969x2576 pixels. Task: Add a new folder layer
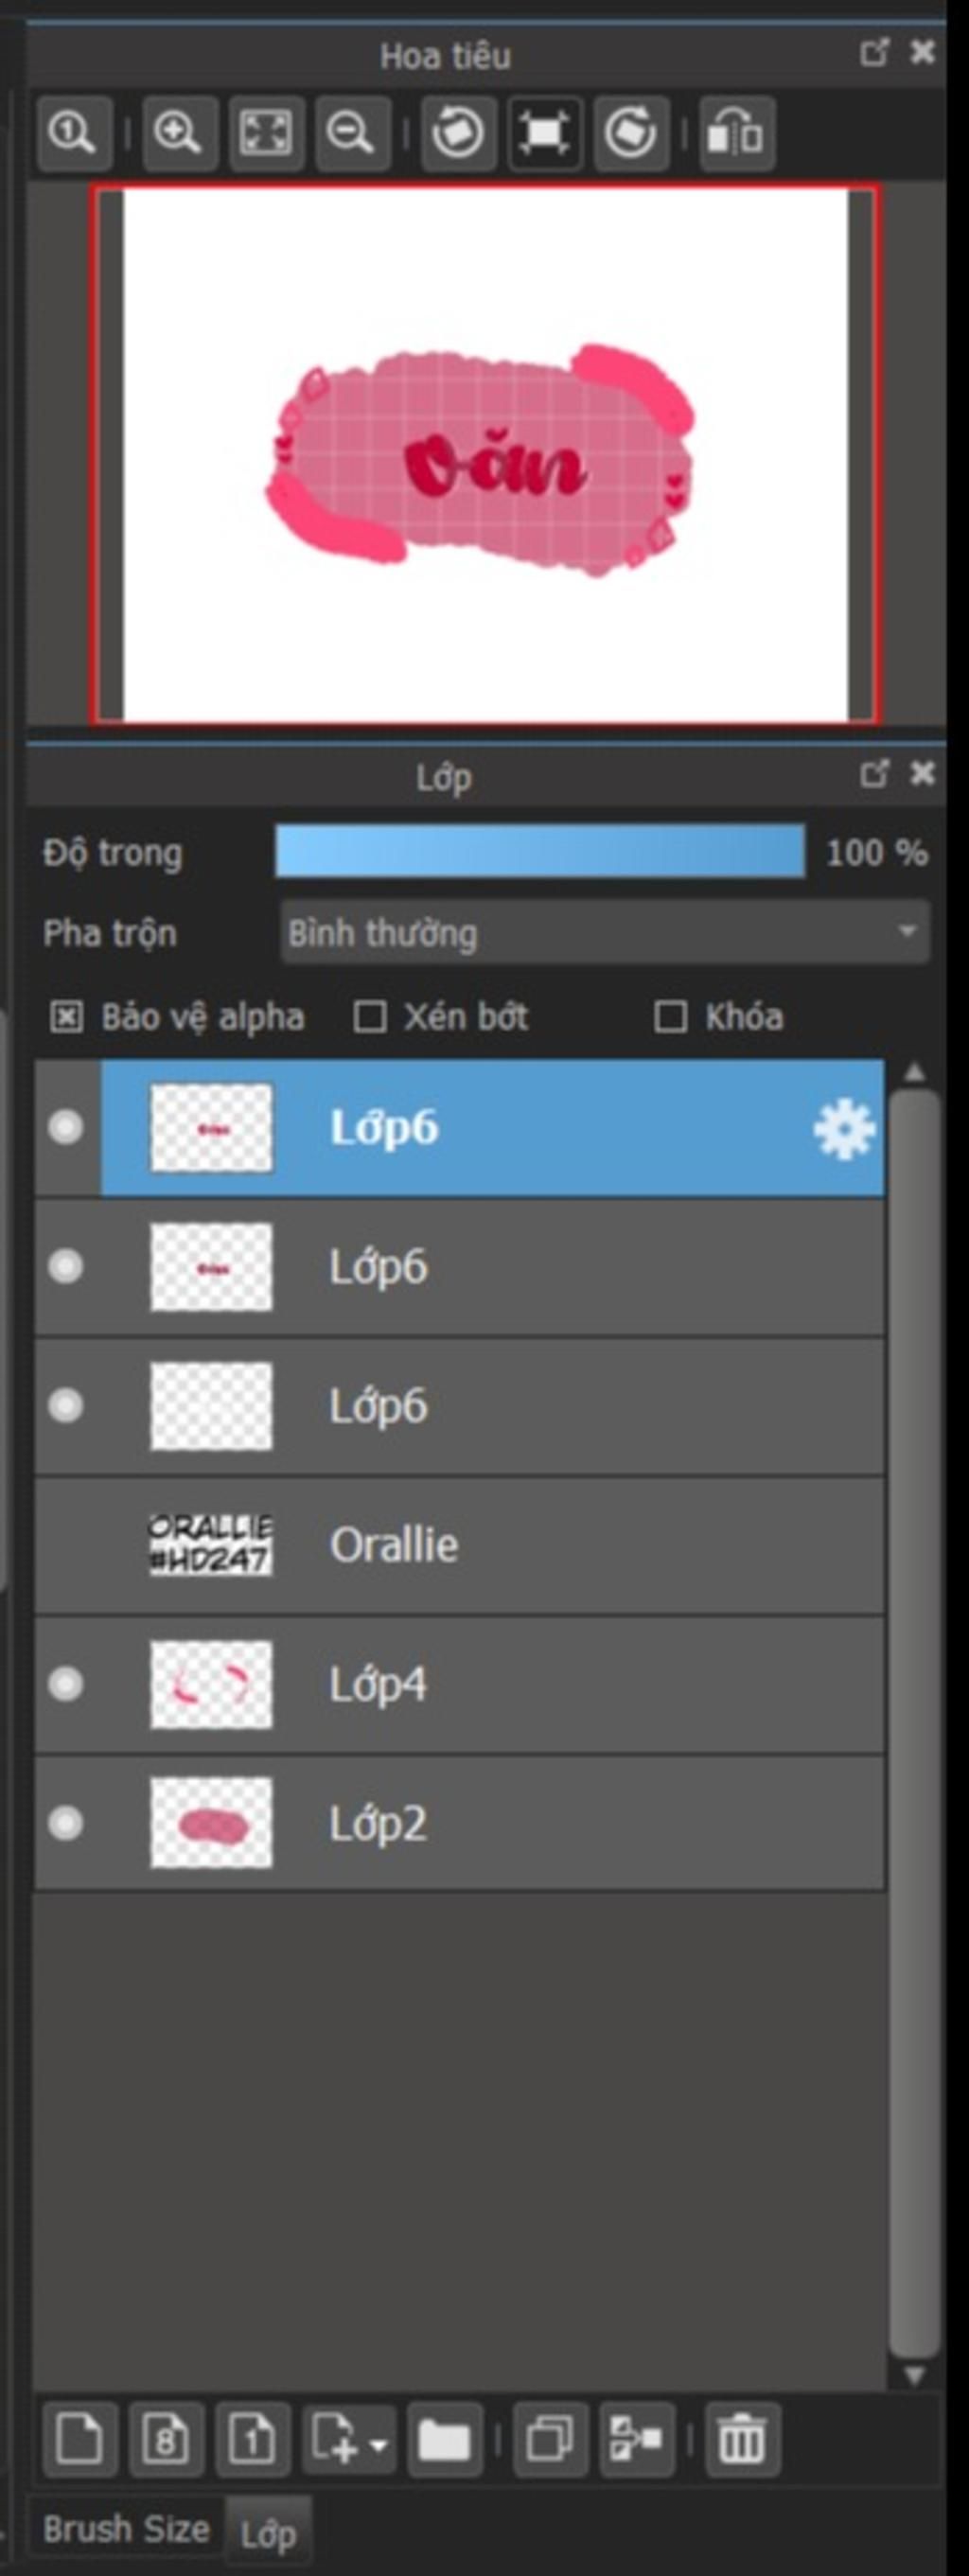(444, 2439)
